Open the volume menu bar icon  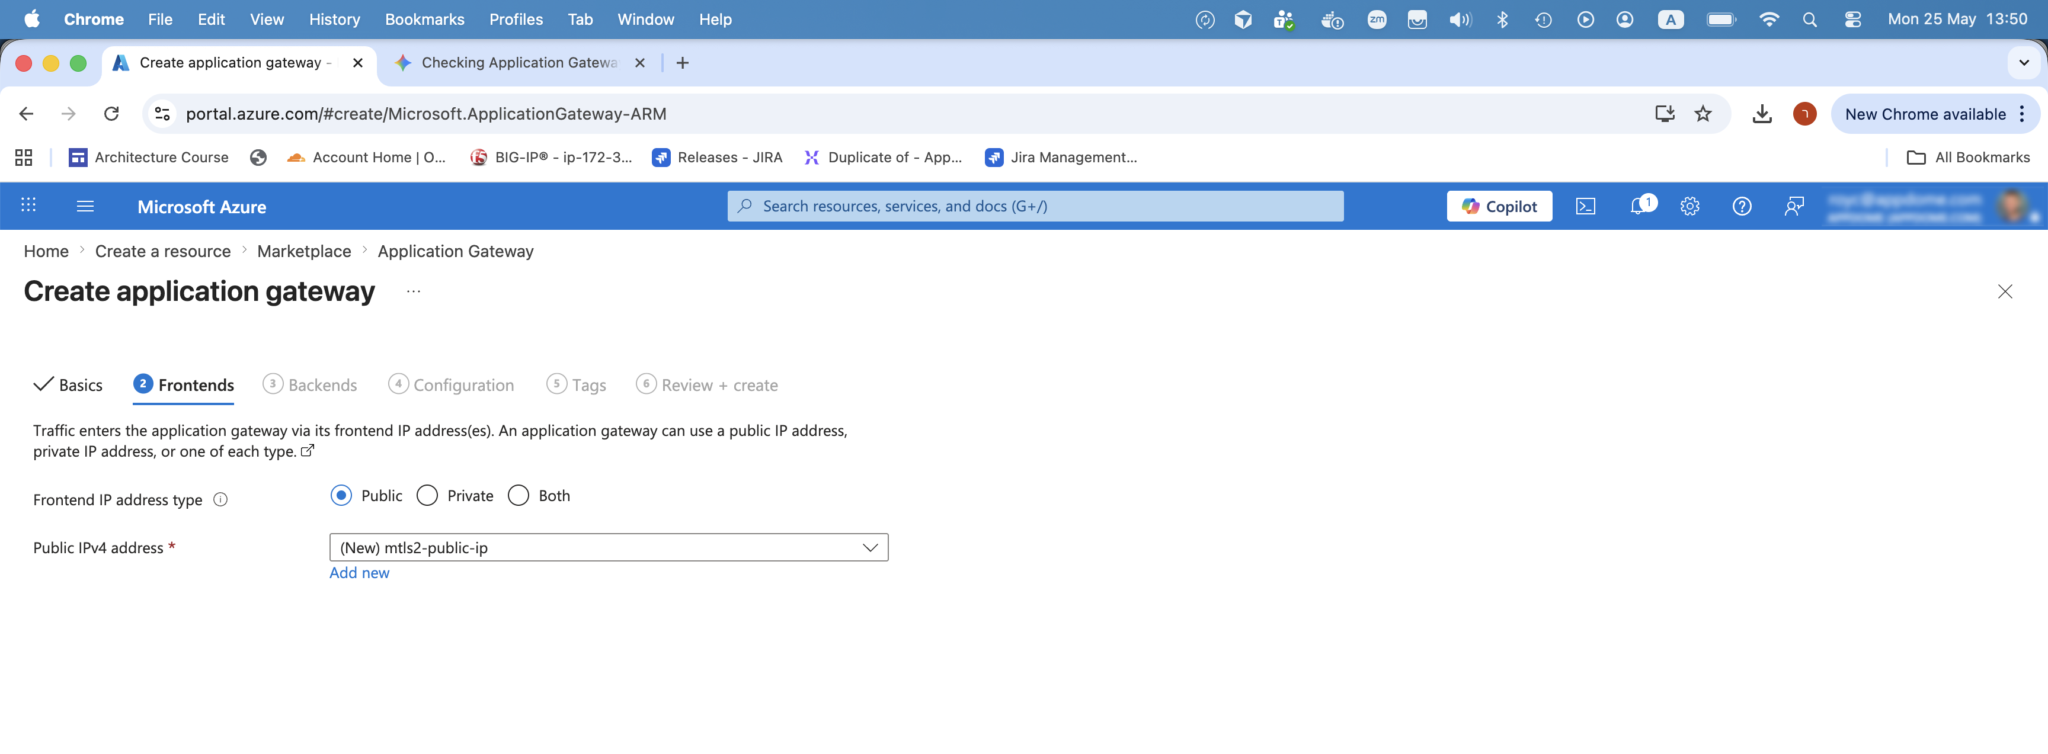pyautogui.click(x=1460, y=19)
